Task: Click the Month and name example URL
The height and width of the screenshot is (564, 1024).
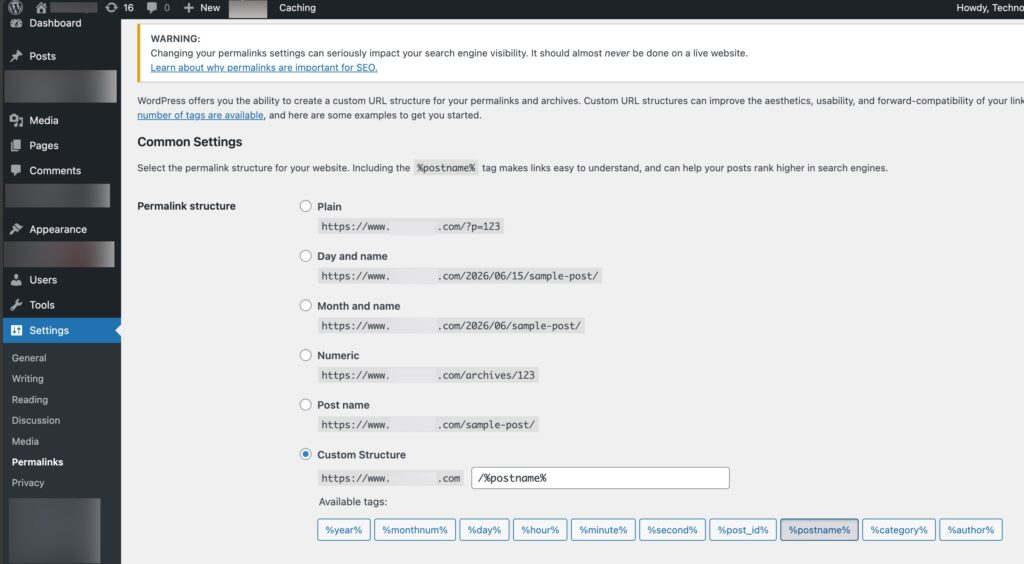Action: click(451, 326)
